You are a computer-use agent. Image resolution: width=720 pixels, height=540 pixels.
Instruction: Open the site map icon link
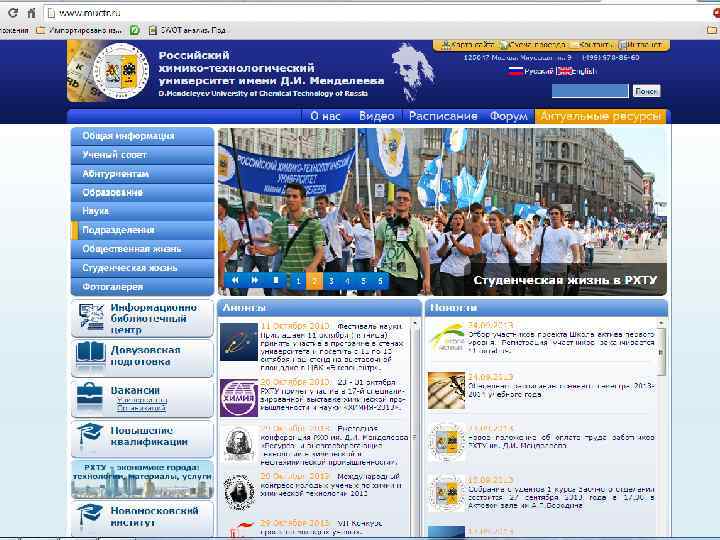pos(467,45)
